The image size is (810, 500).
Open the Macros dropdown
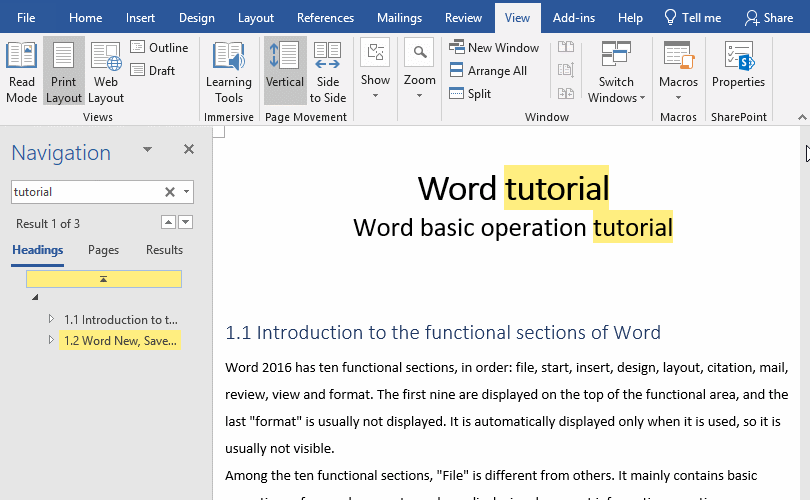[x=678, y=72]
